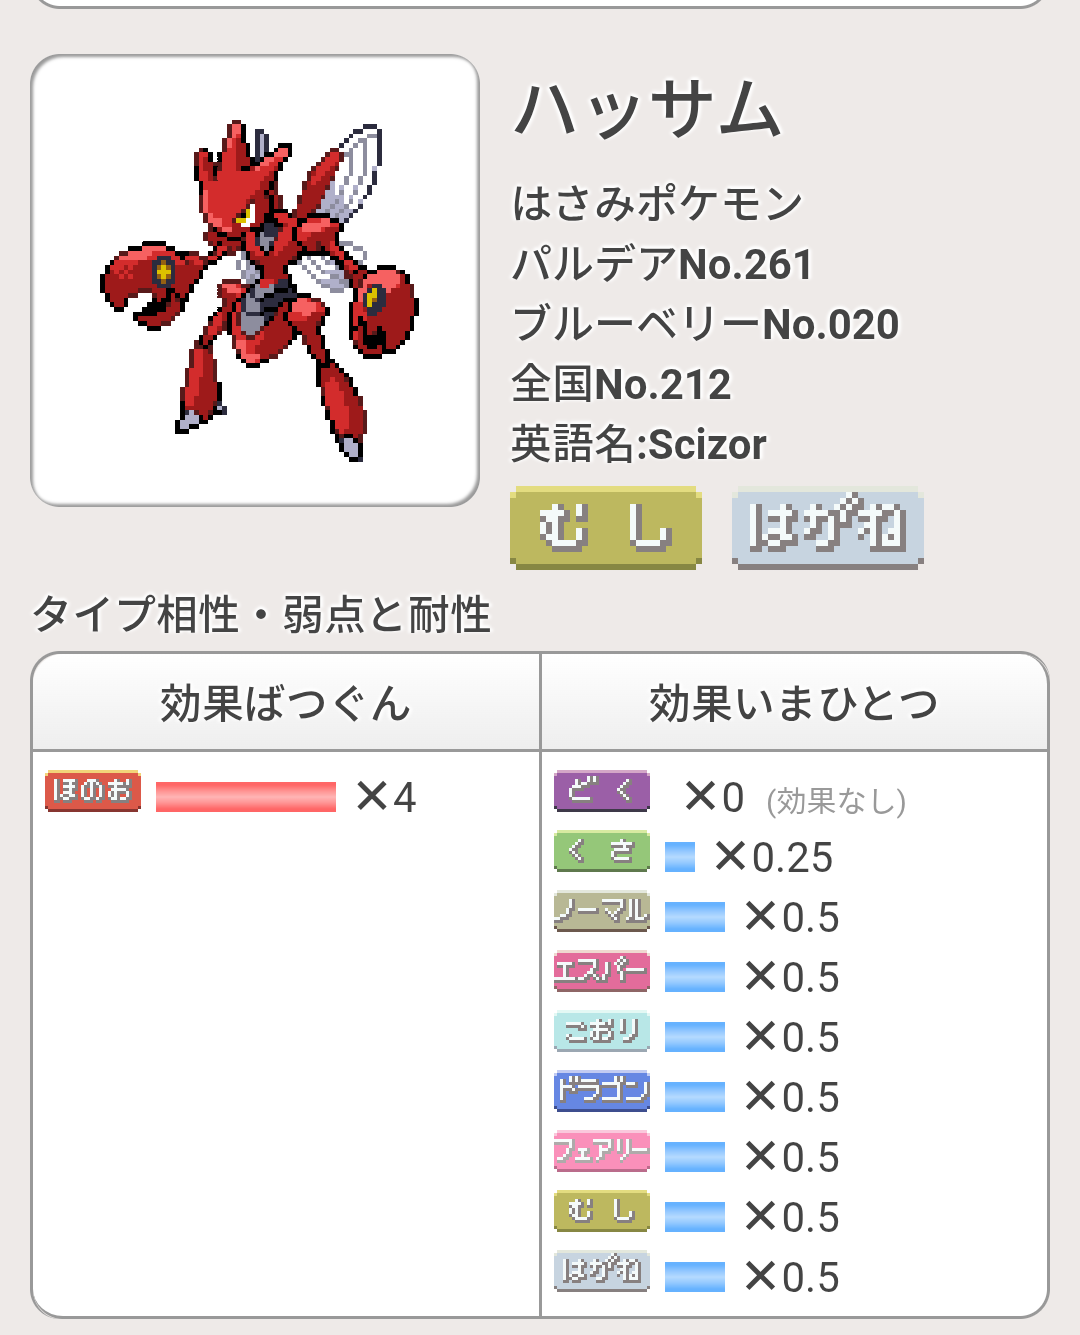Select the エスパー type icon
The image size is (1080, 1335).
click(602, 971)
